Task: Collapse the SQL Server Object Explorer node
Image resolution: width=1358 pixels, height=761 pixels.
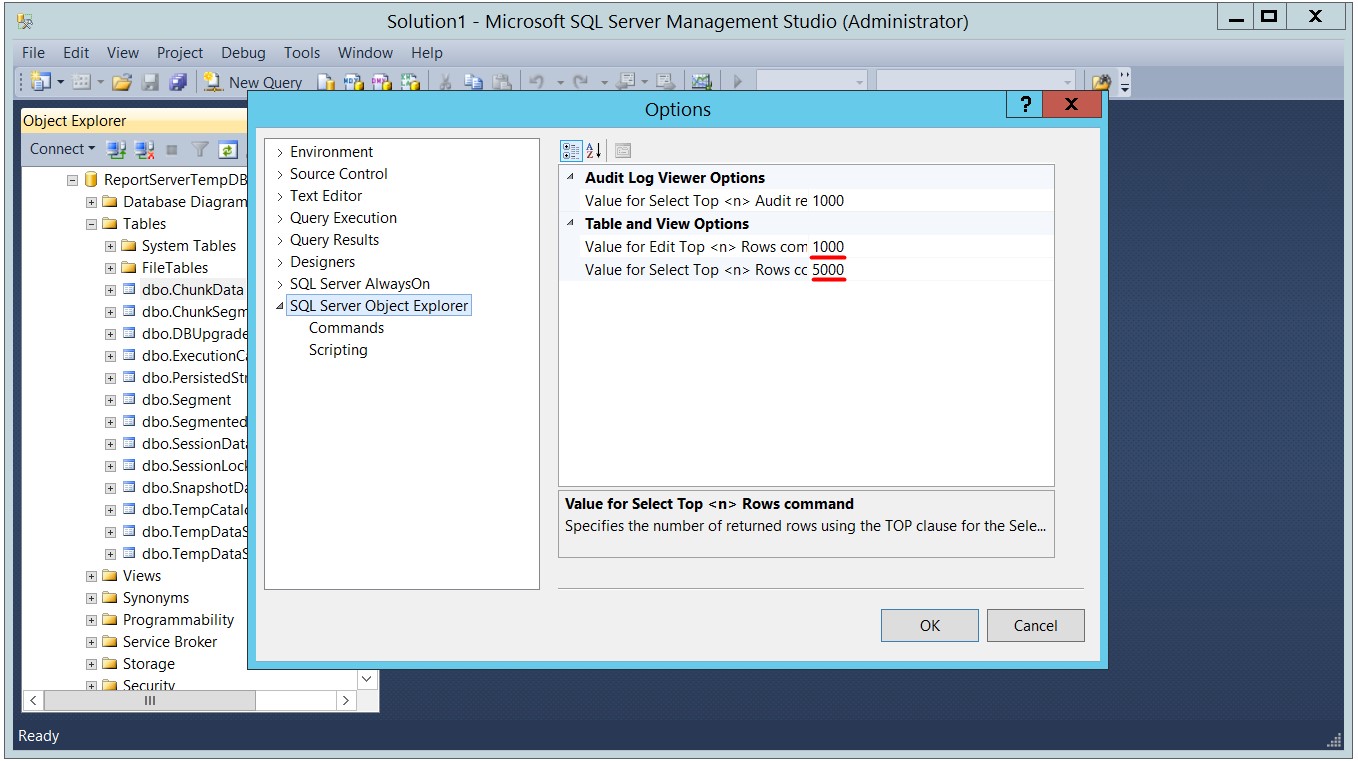Action: (x=280, y=306)
